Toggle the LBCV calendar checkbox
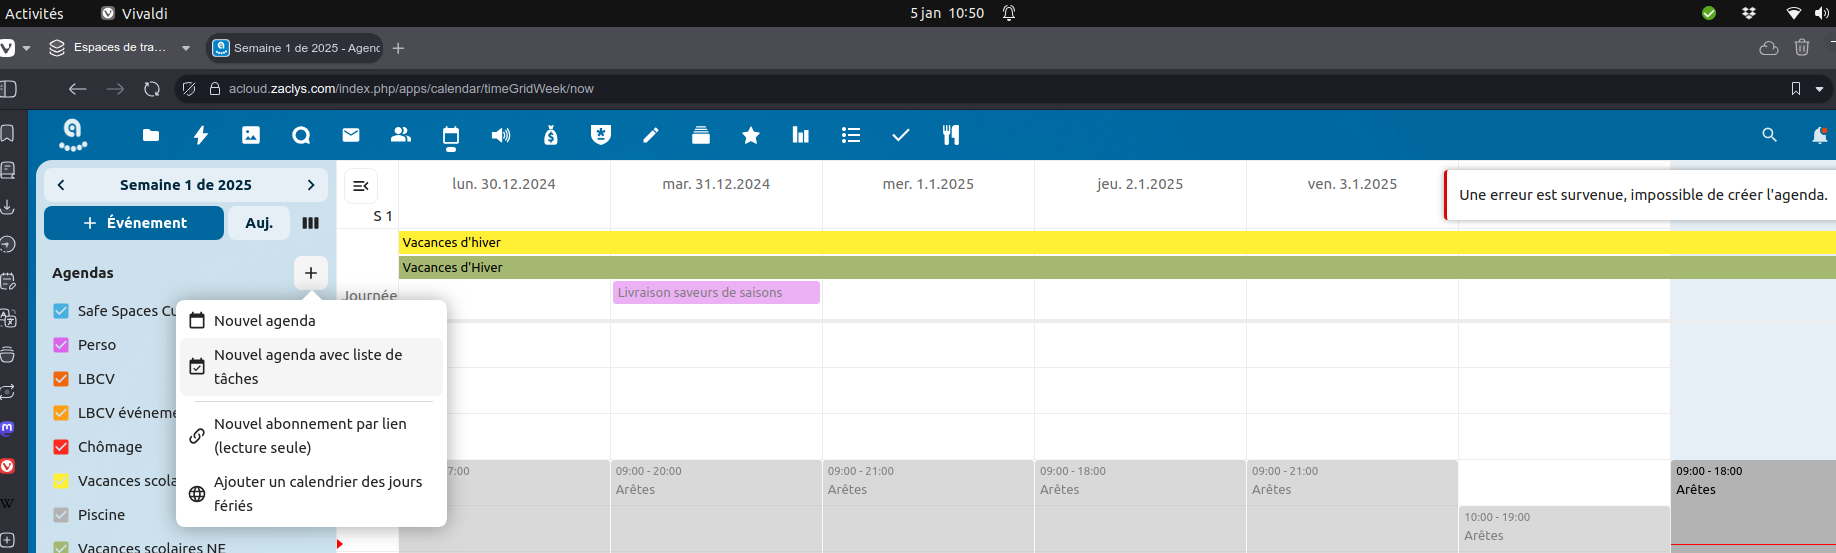Image resolution: width=1836 pixels, height=553 pixels. (61, 379)
